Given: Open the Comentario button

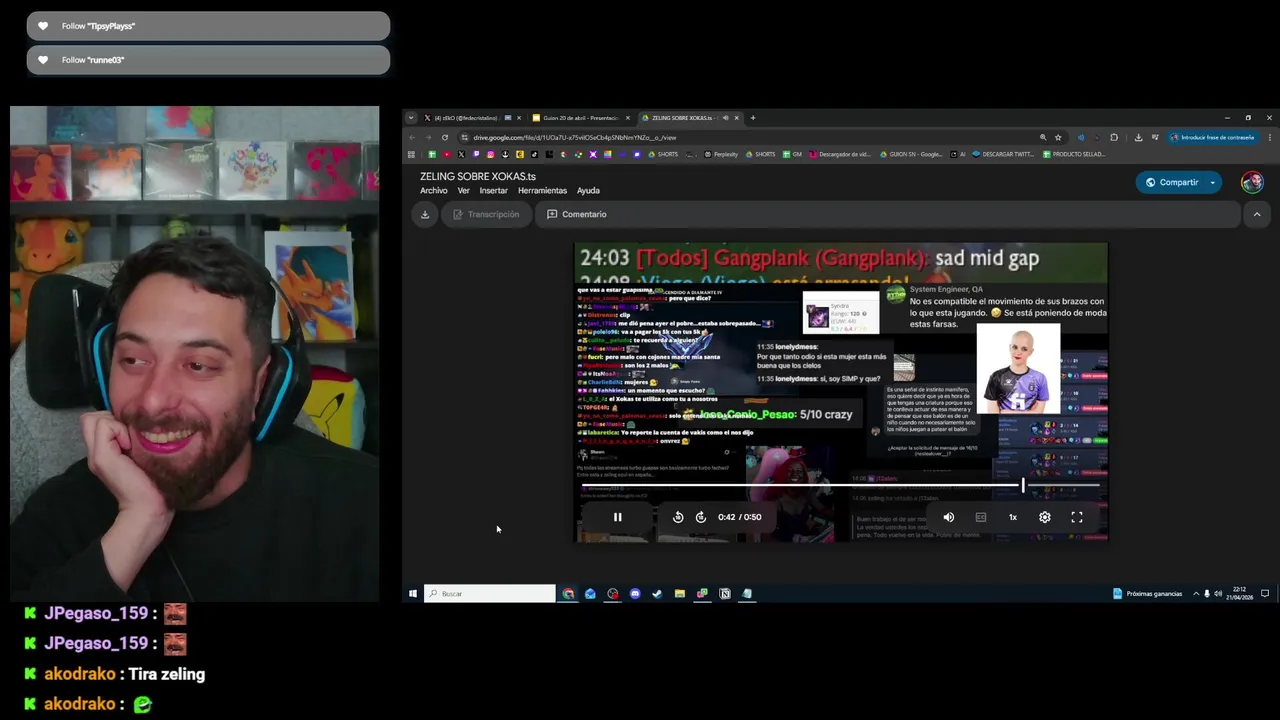Looking at the screenshot, I should coord(577,214).
